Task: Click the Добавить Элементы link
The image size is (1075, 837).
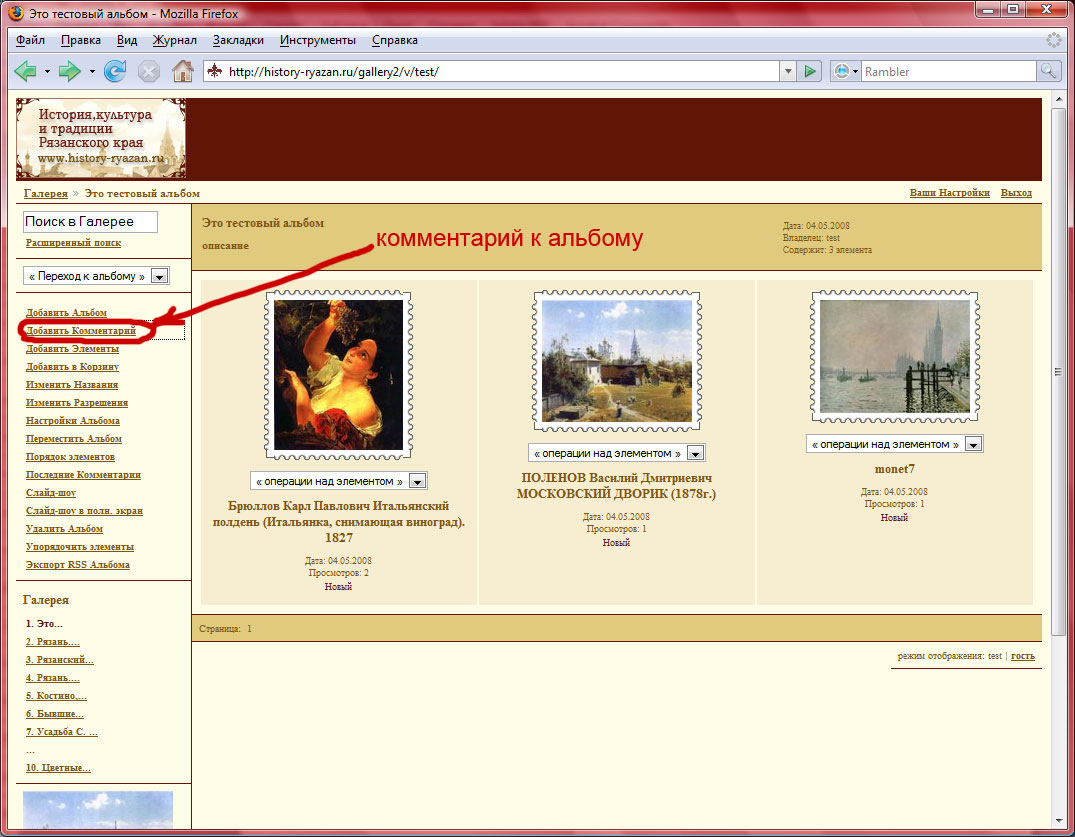Action: (x=72, y=348)
